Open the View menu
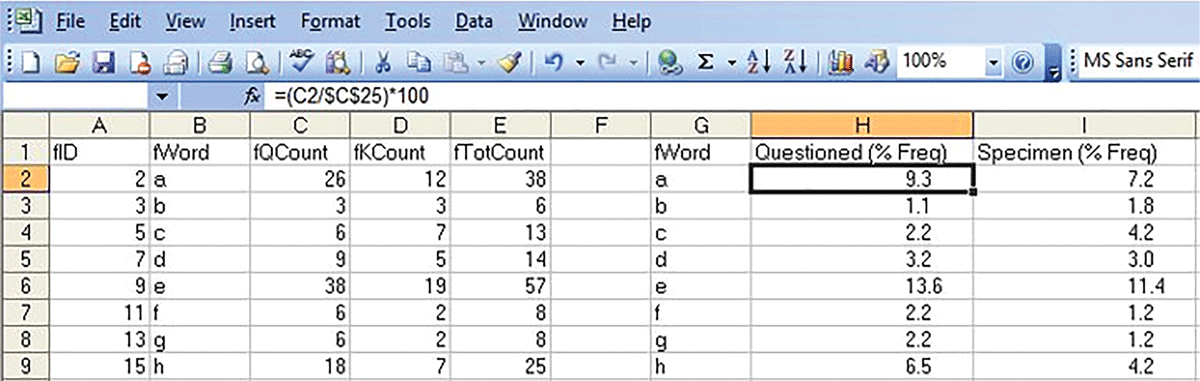 [185, 21]
